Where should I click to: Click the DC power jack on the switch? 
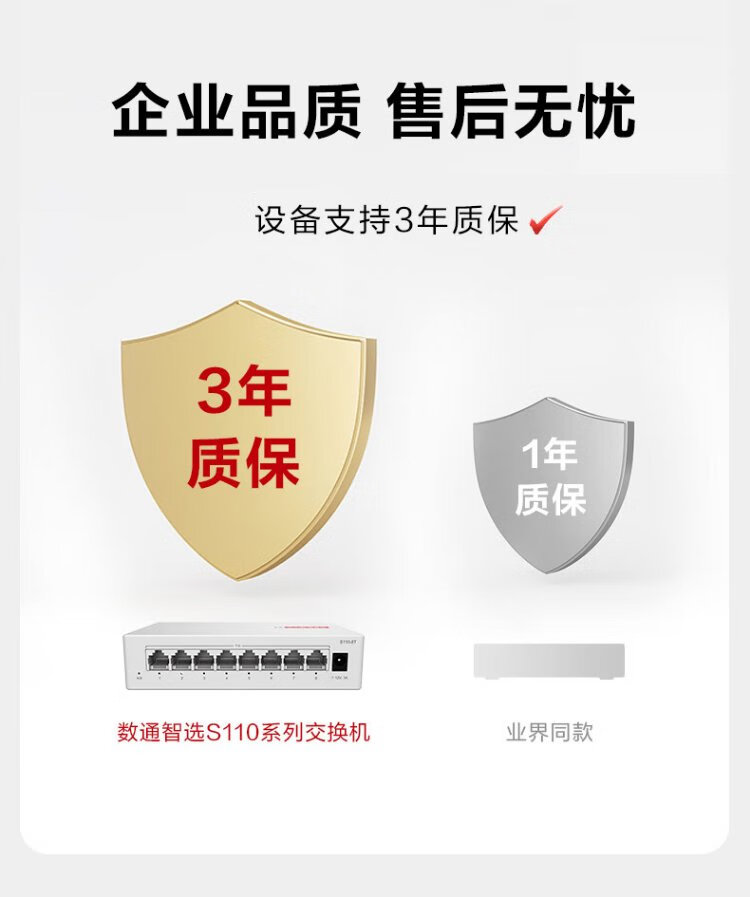pos(339,662)
